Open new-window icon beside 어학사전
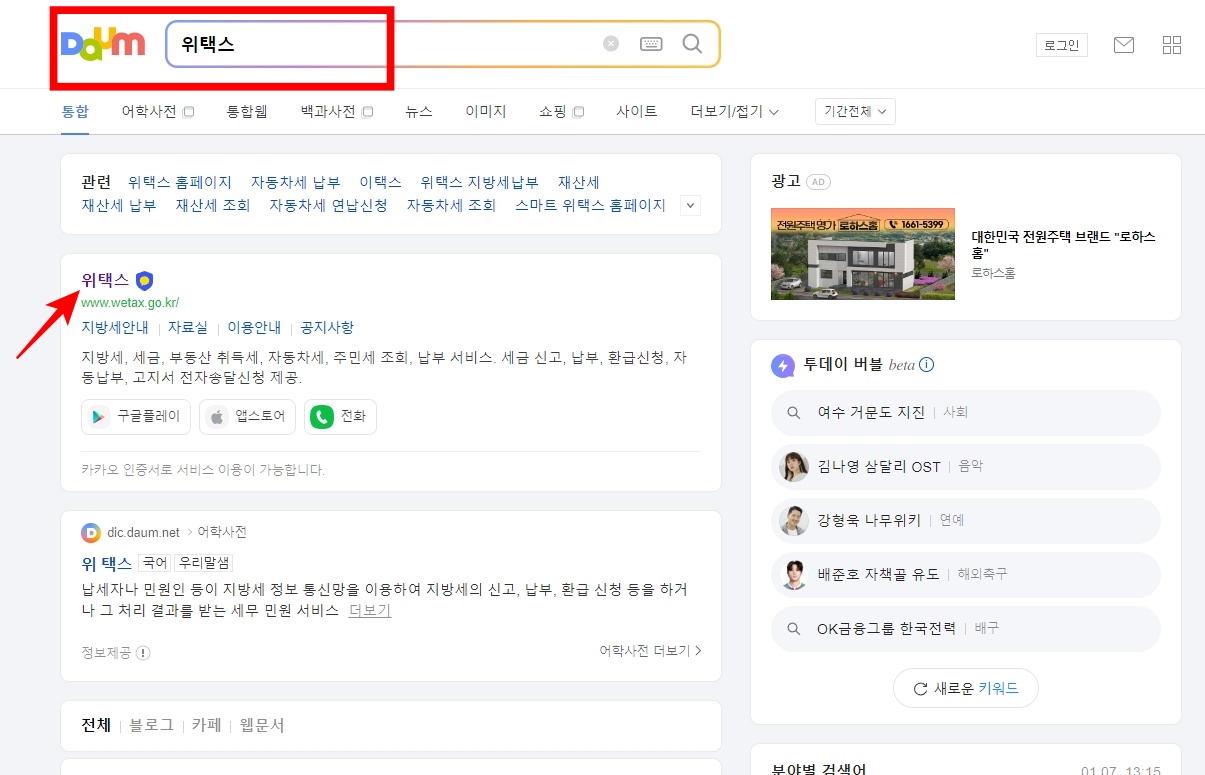1205x775 pixels. coord(188,112)
